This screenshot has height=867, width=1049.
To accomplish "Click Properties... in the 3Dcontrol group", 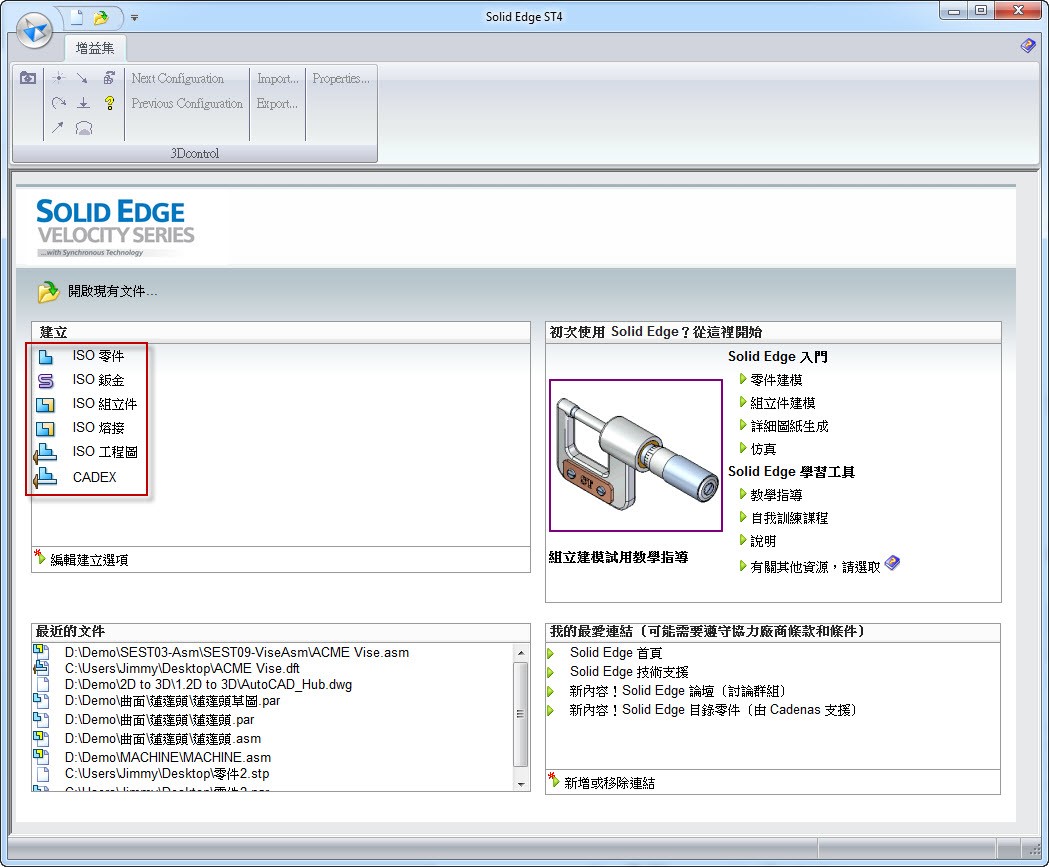I will tap(341, 78).
